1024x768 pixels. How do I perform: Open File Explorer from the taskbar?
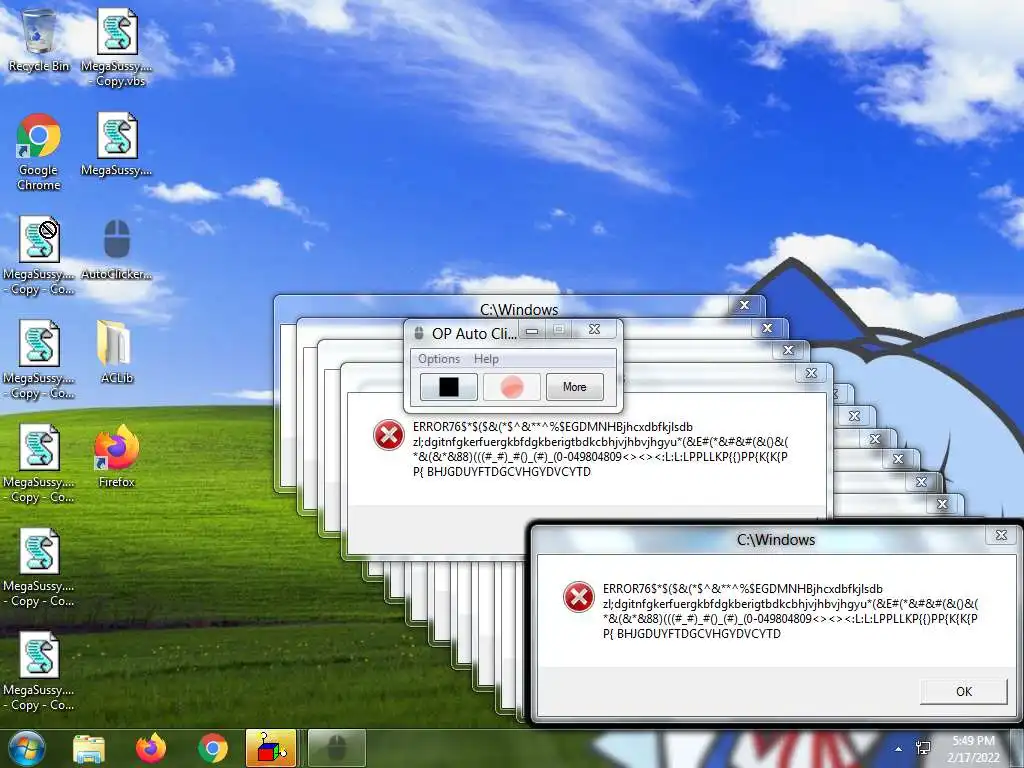[x=89, y=748]
